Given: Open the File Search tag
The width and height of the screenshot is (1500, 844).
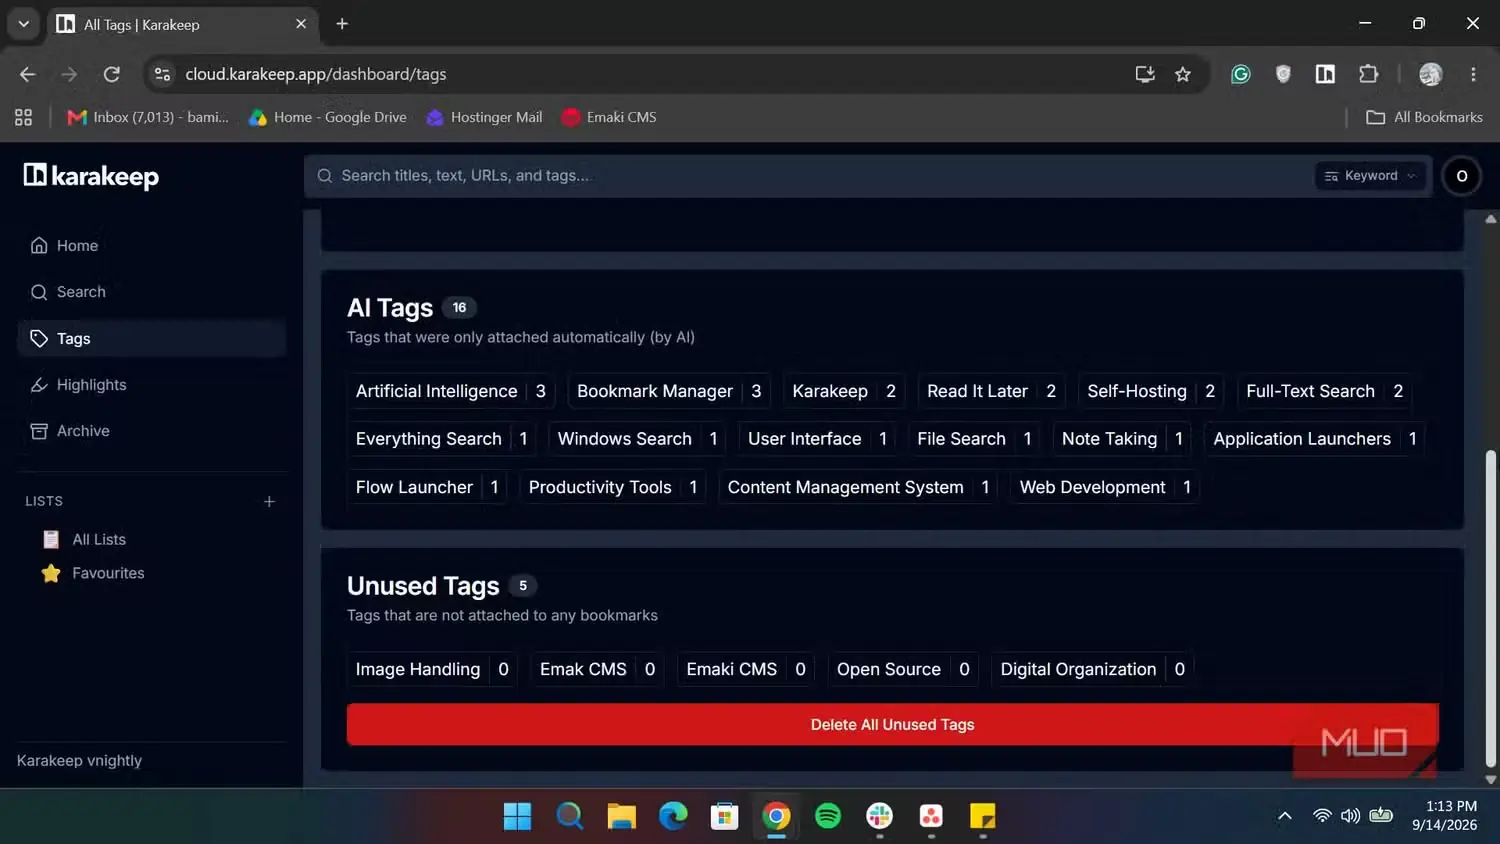Looking at the screenshot, I should point(974,439).
